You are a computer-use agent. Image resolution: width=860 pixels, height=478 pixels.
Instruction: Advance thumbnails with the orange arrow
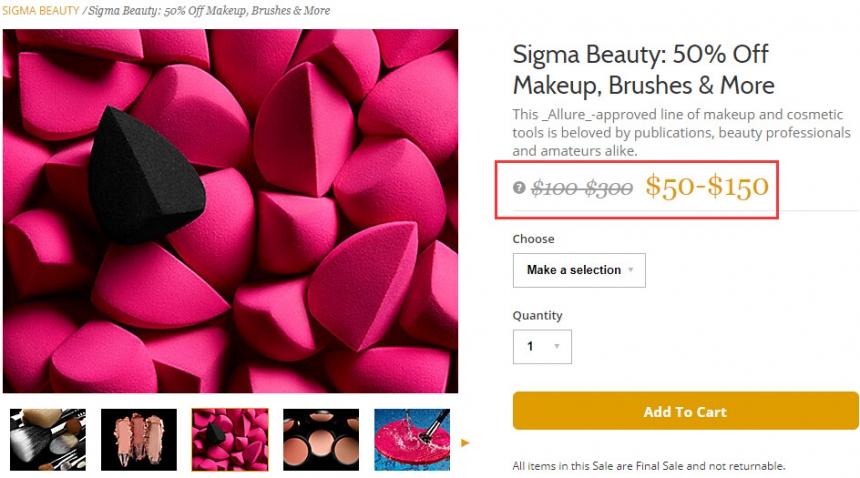coord(465,442)
